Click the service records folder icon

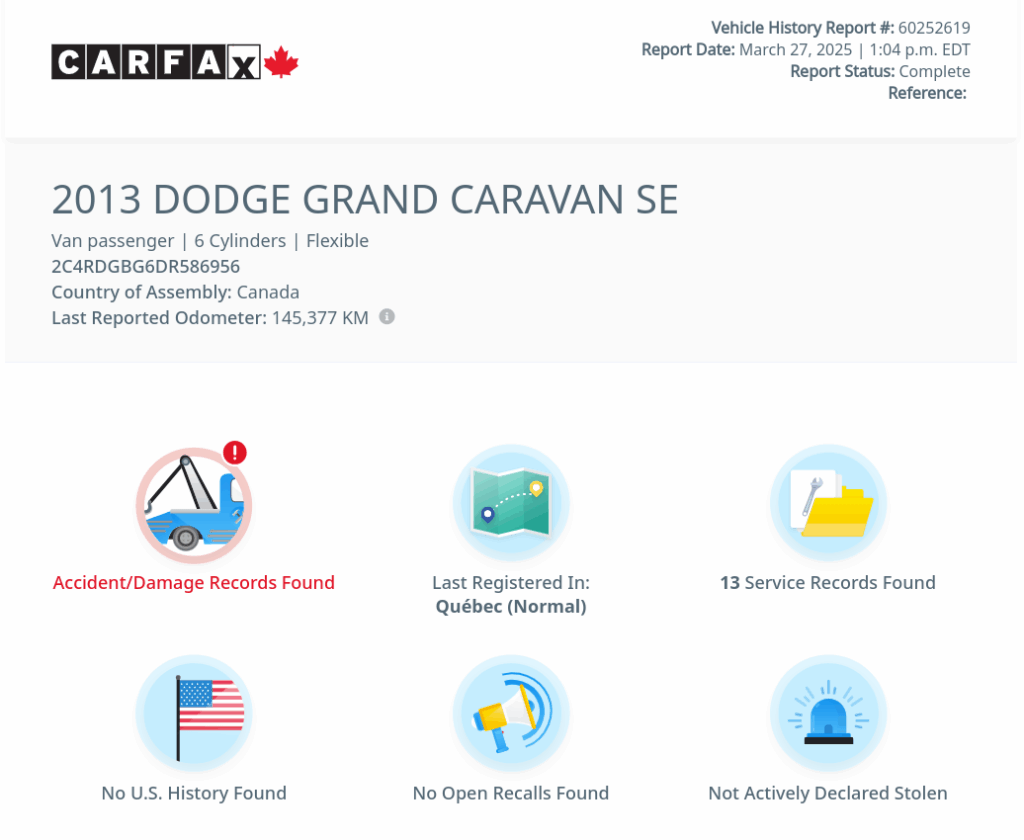tap(828, 503)
